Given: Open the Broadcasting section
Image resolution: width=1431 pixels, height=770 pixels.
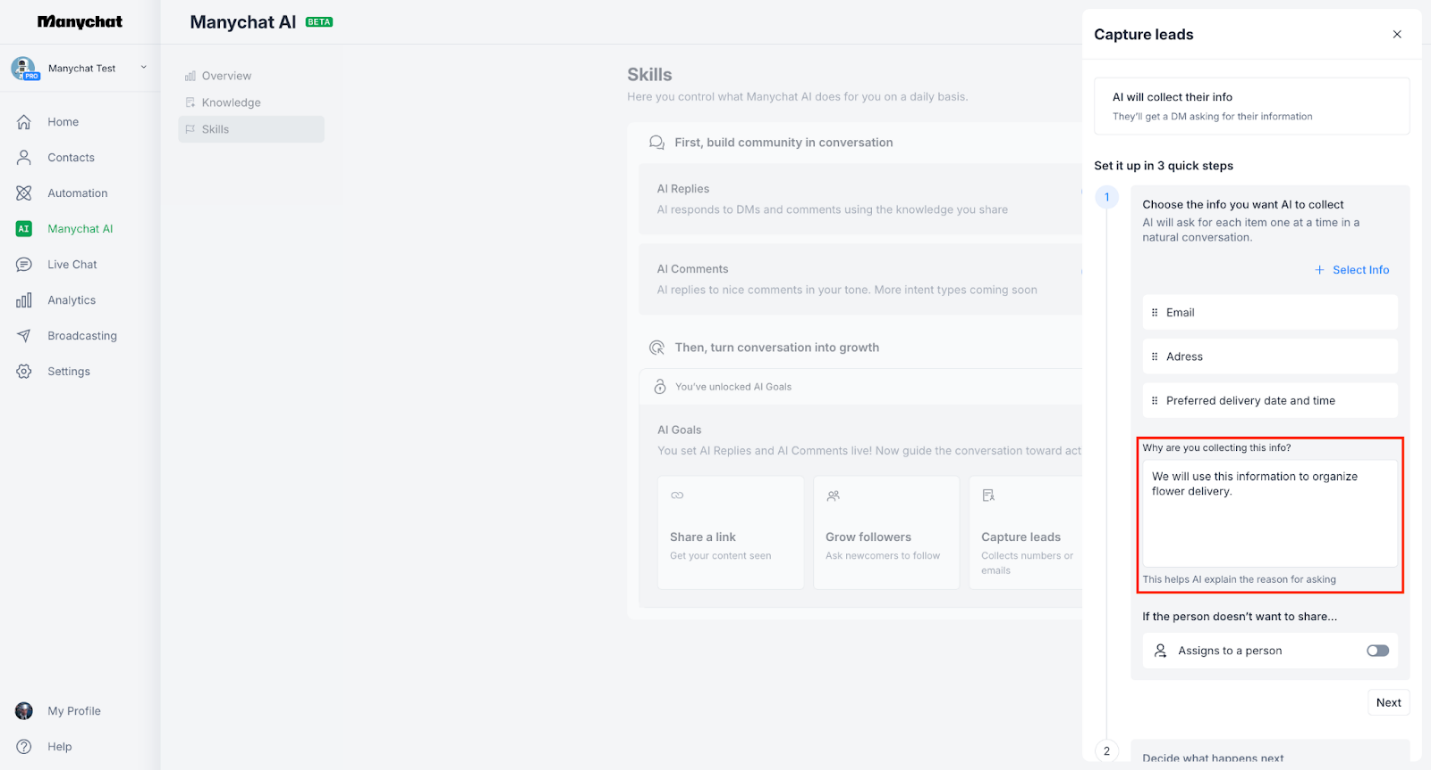Looking at the screenshot, I should pyautogui.click(x=81, y=335).
